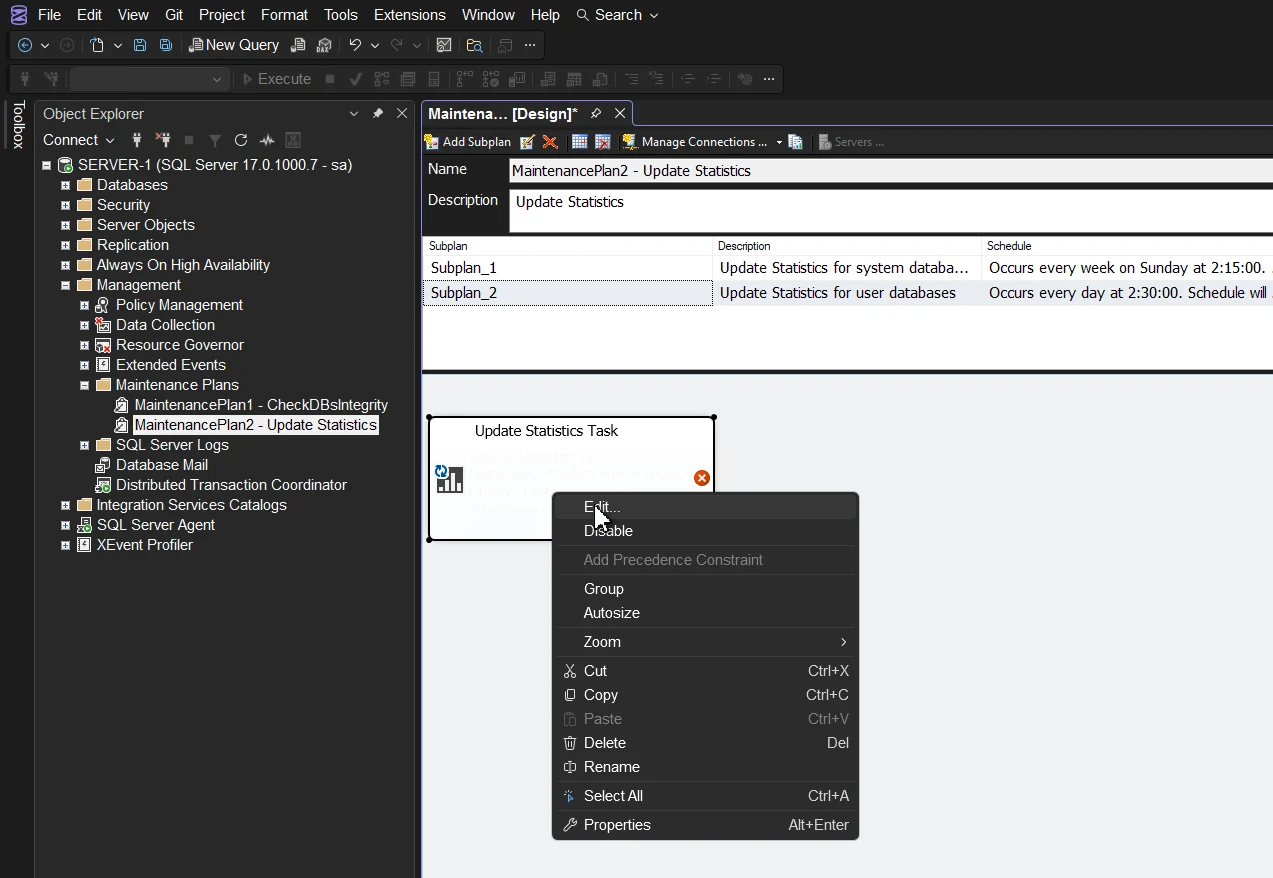This screenshot has width=1273, height=878.
Task: Choose Properties from the context menu
Action: tap(618, 824)
